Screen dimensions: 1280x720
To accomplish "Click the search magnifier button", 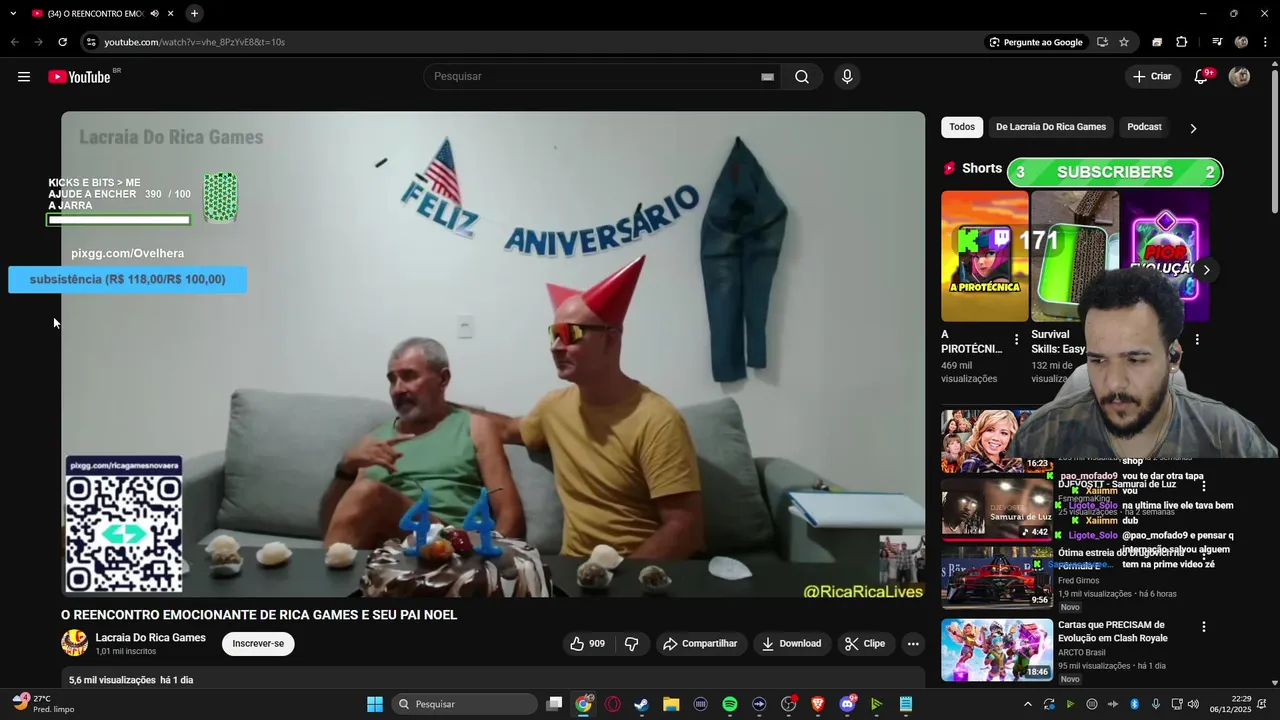I will [802, 77].
